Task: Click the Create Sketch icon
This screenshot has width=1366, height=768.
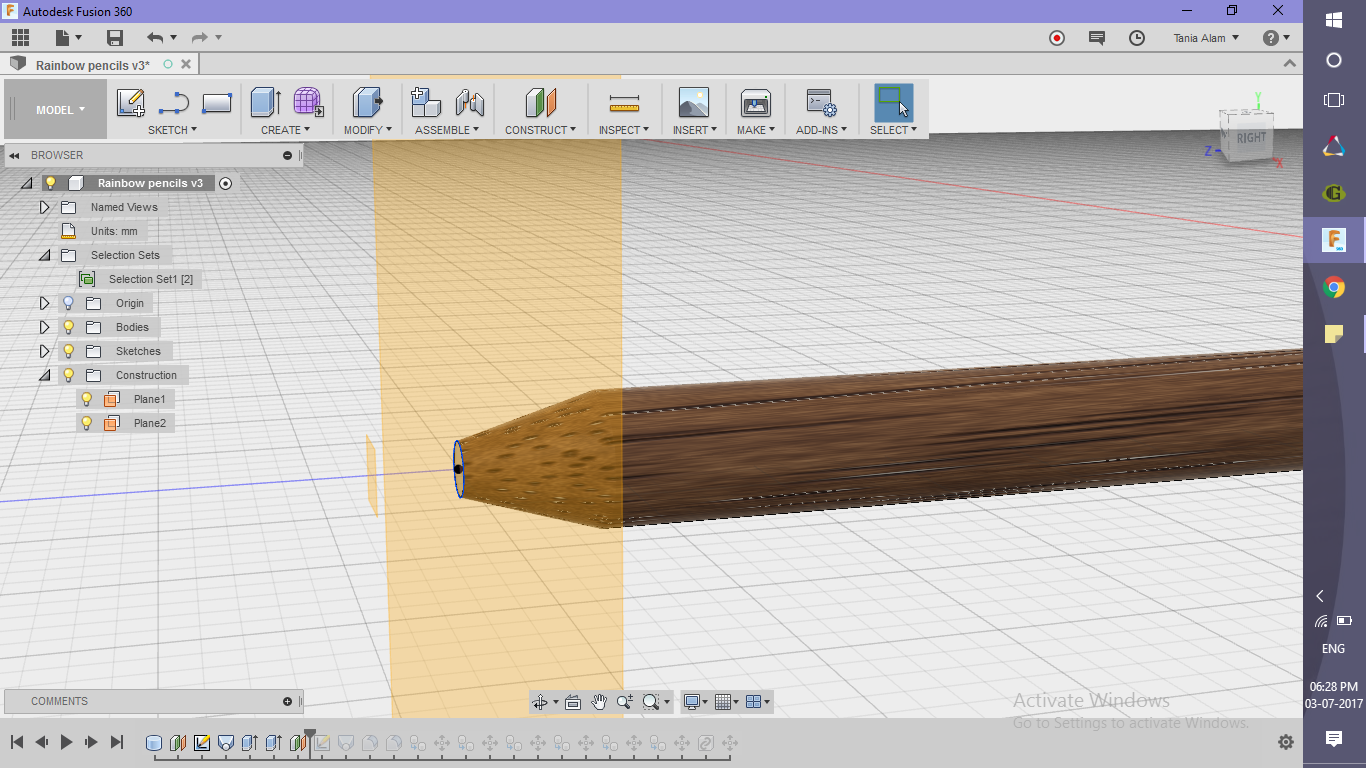Action: point(131,103)
